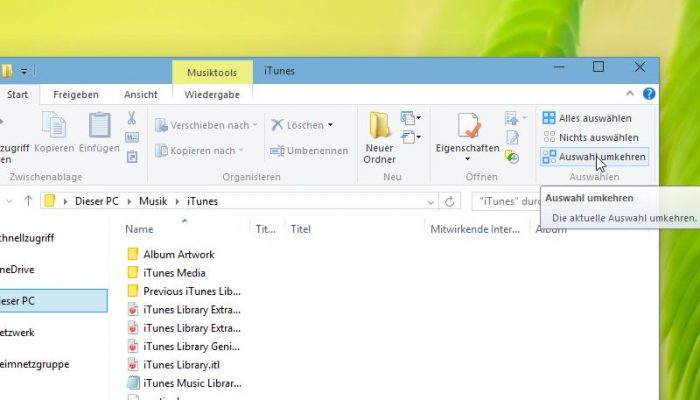Click the copy path icon below scissors
Image resolution: width=700 pixels, height=400 pixels.
(132, 138)
